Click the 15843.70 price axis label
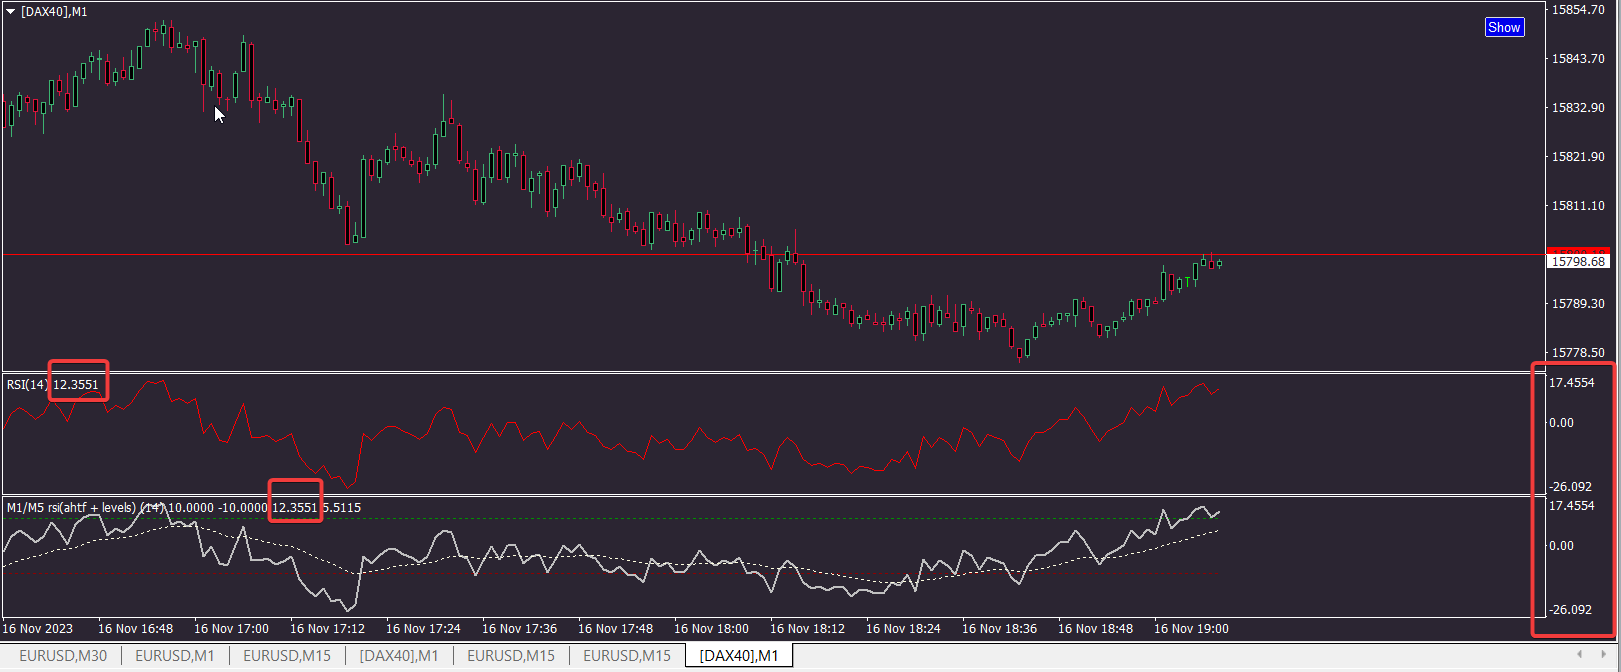Viewport: 1621px width, 672px height. click(1578, 59)
